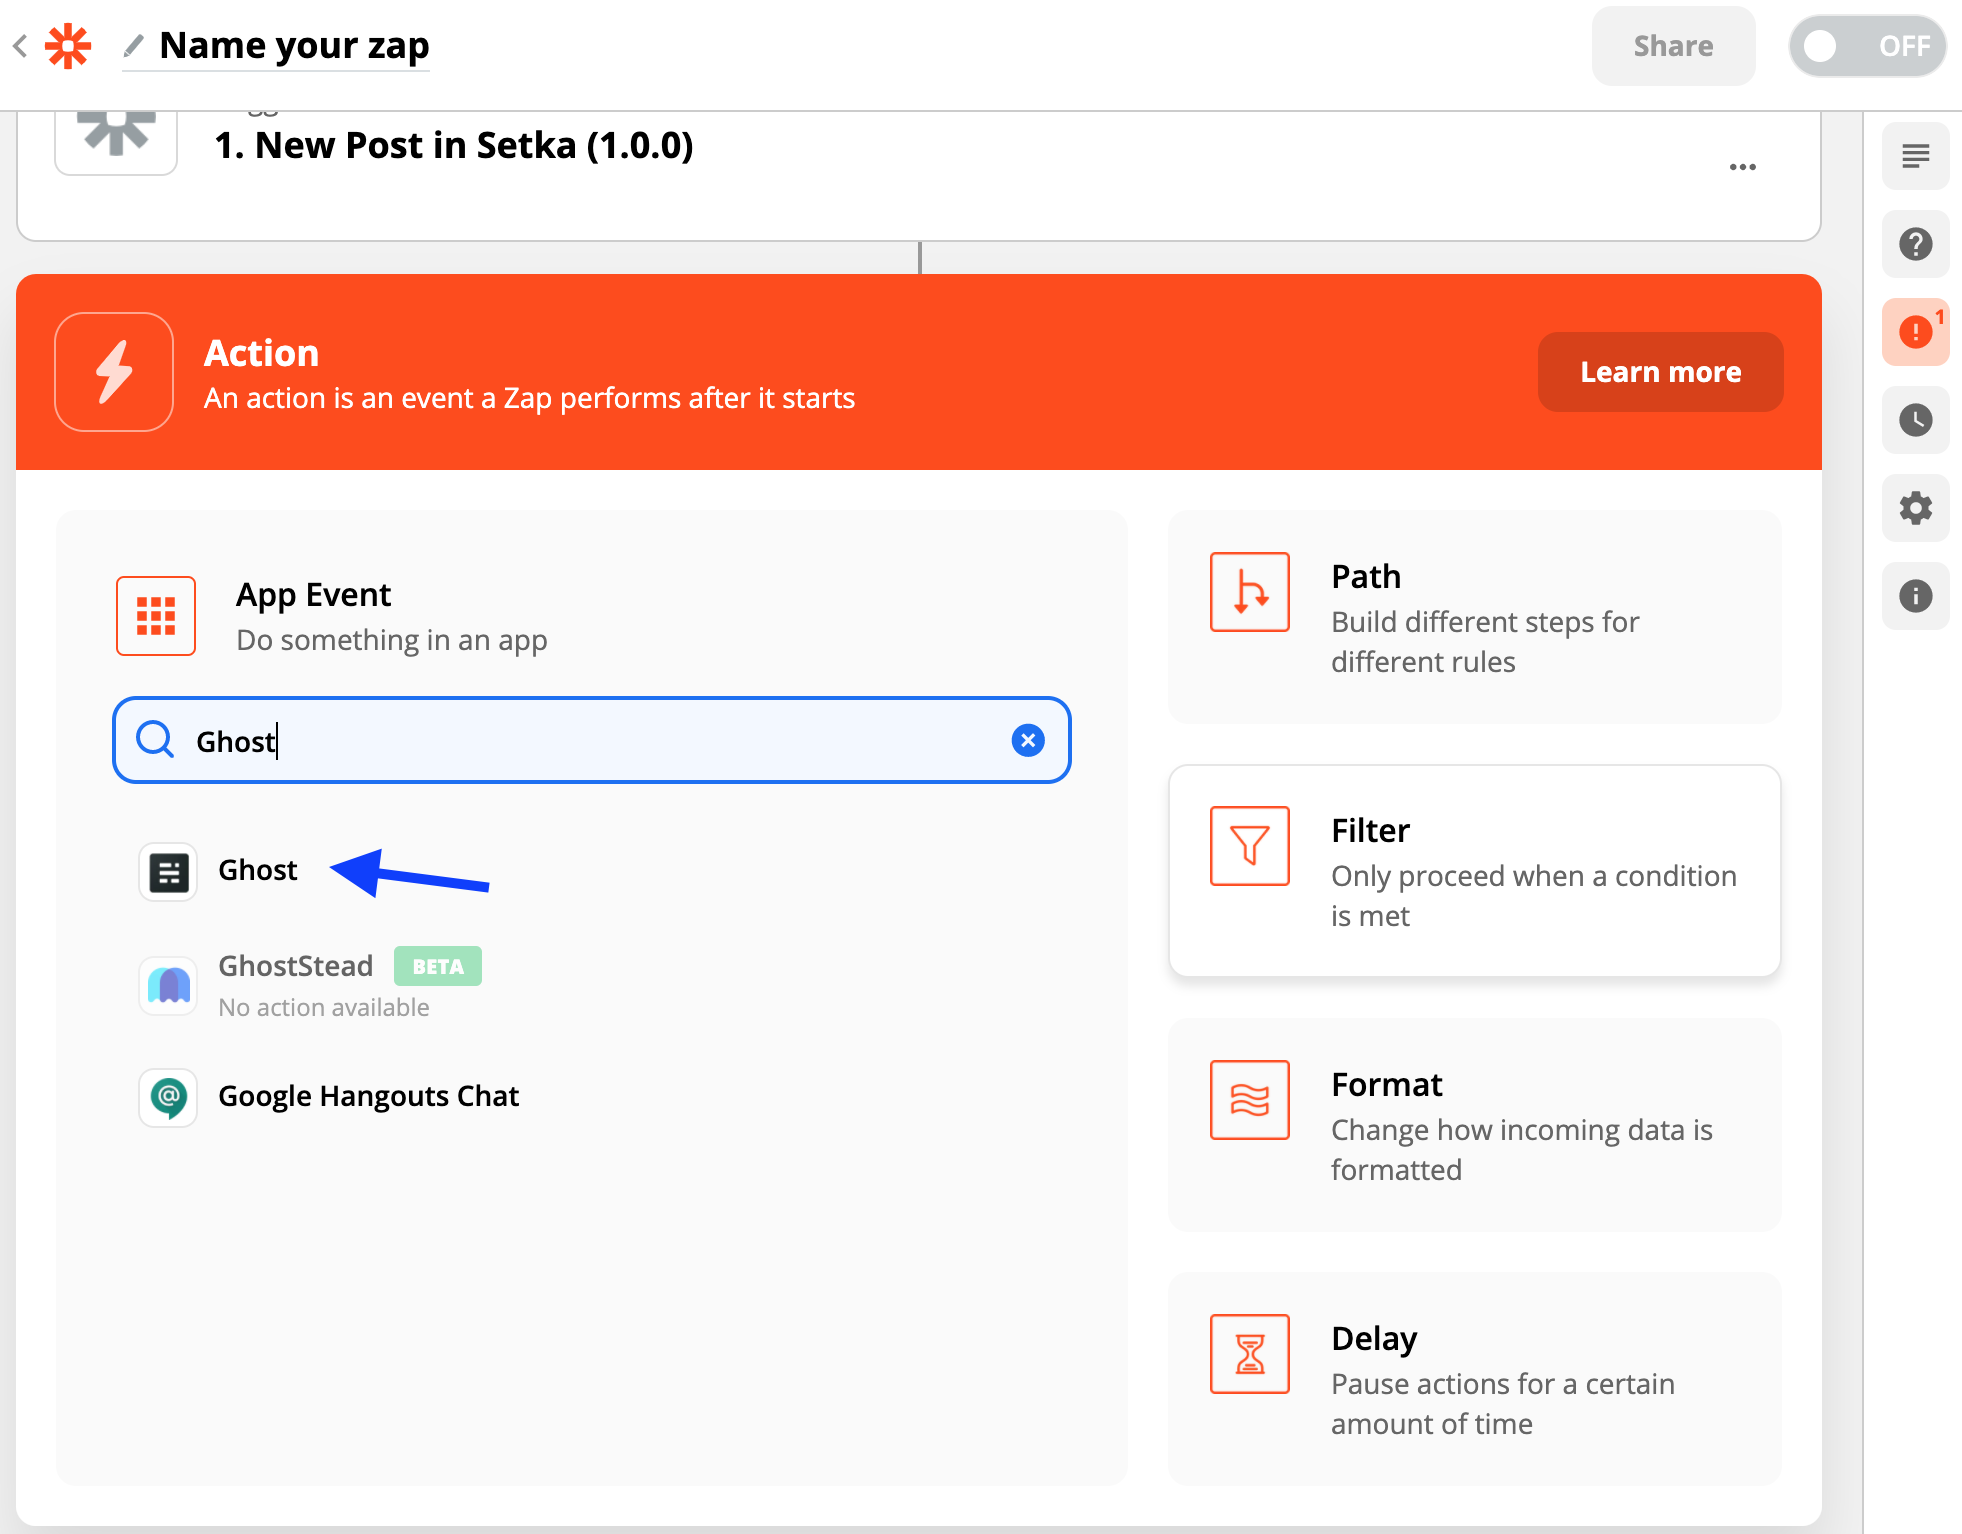Image resolution: width=1962 pixels, height=1534 pixels.
Task: Open the history clock icon
Action: pos(1915,420)
